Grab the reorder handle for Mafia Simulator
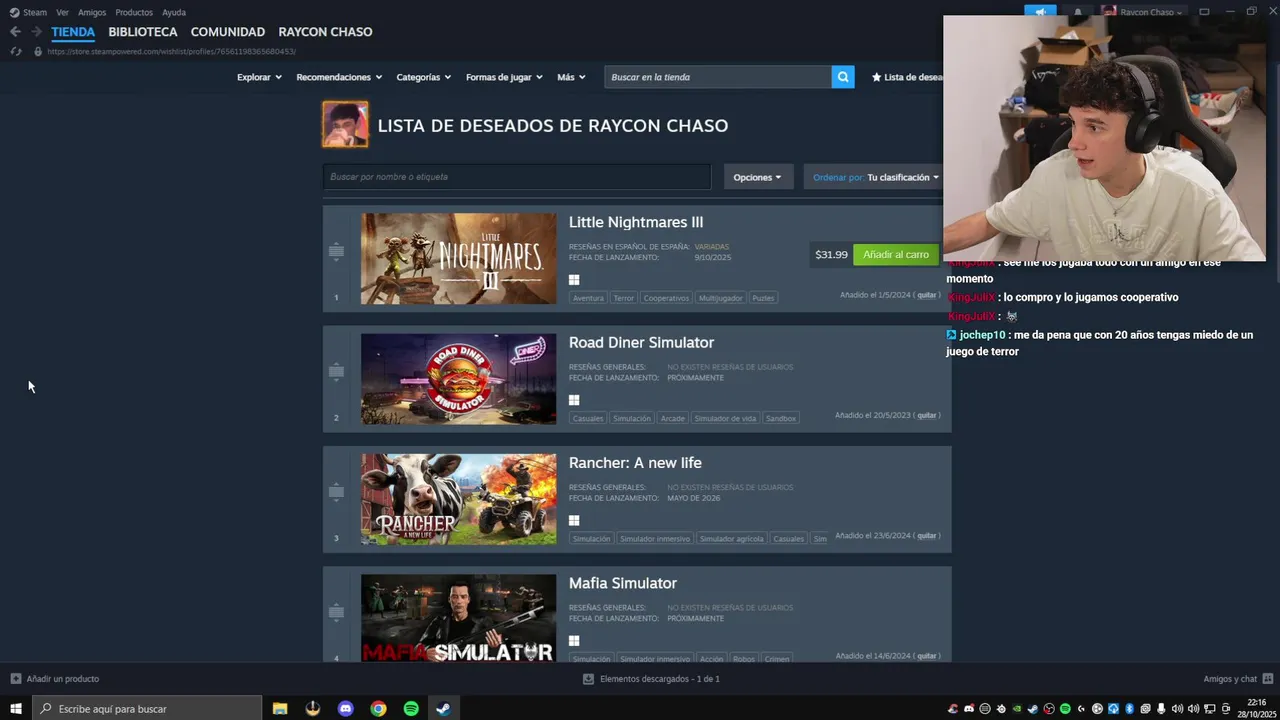The height and width of the screenshot is (720, 1280). tap(336, 612)
